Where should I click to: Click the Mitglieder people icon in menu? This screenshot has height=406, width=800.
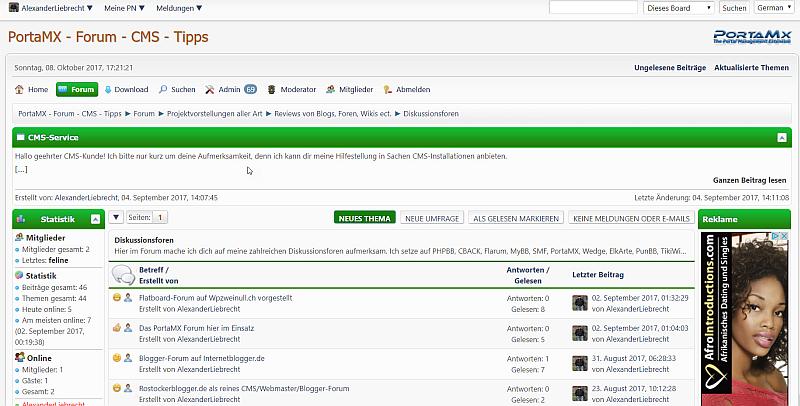pos(331,89)
